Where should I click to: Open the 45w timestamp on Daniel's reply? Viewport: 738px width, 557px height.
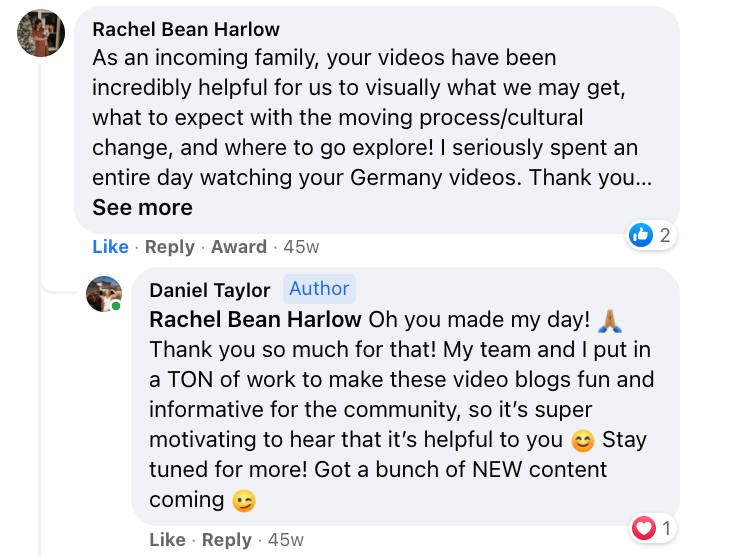pyautogui.click(x=285, y=540)
